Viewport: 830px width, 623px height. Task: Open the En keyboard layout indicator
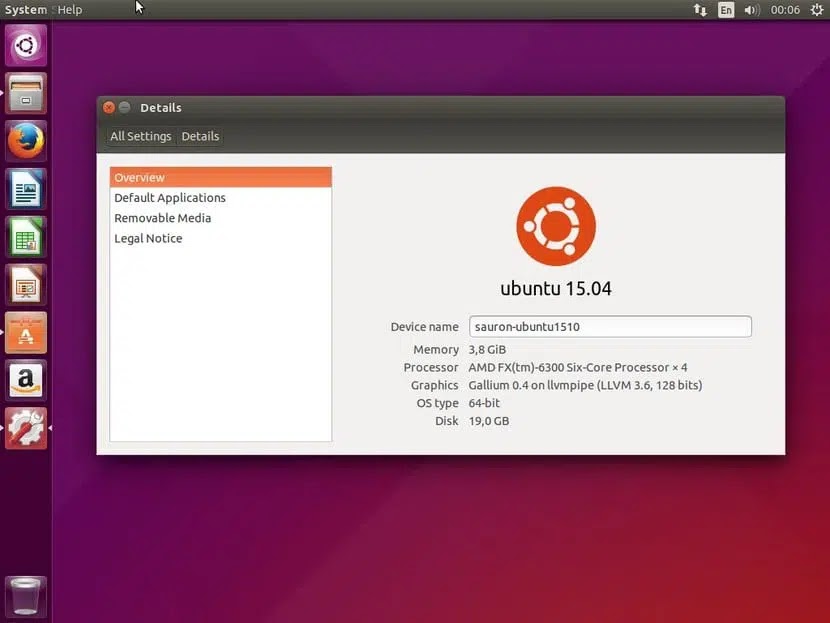(x=726, y=10)
